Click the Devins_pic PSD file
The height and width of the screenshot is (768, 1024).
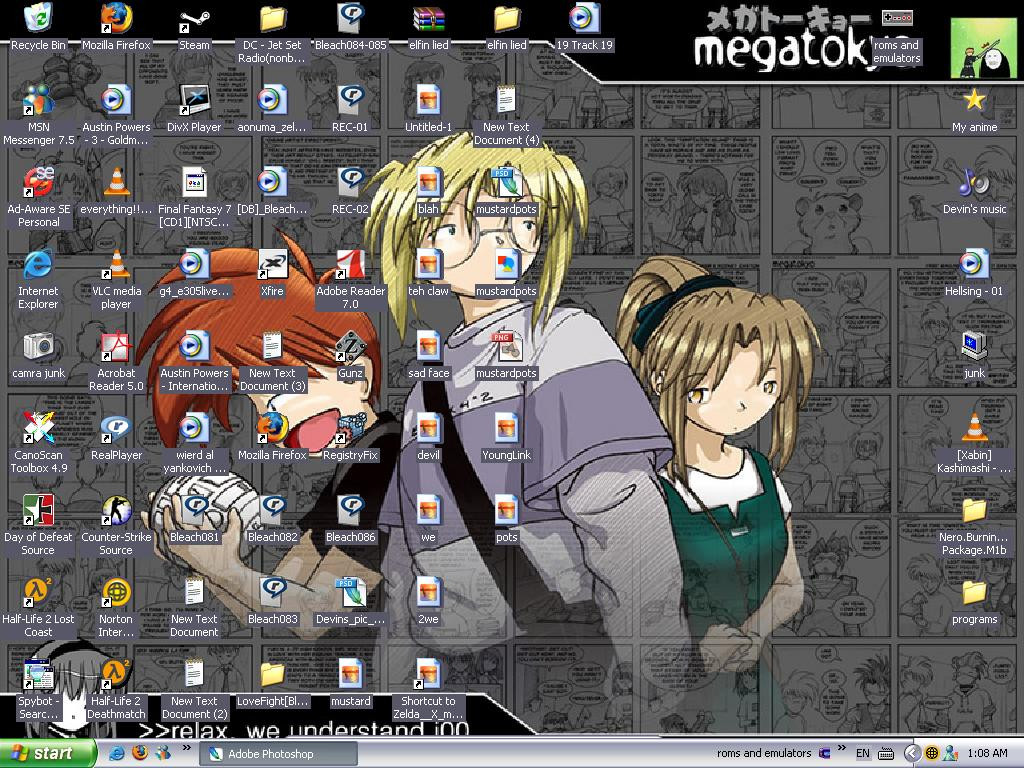click(350, 592)
